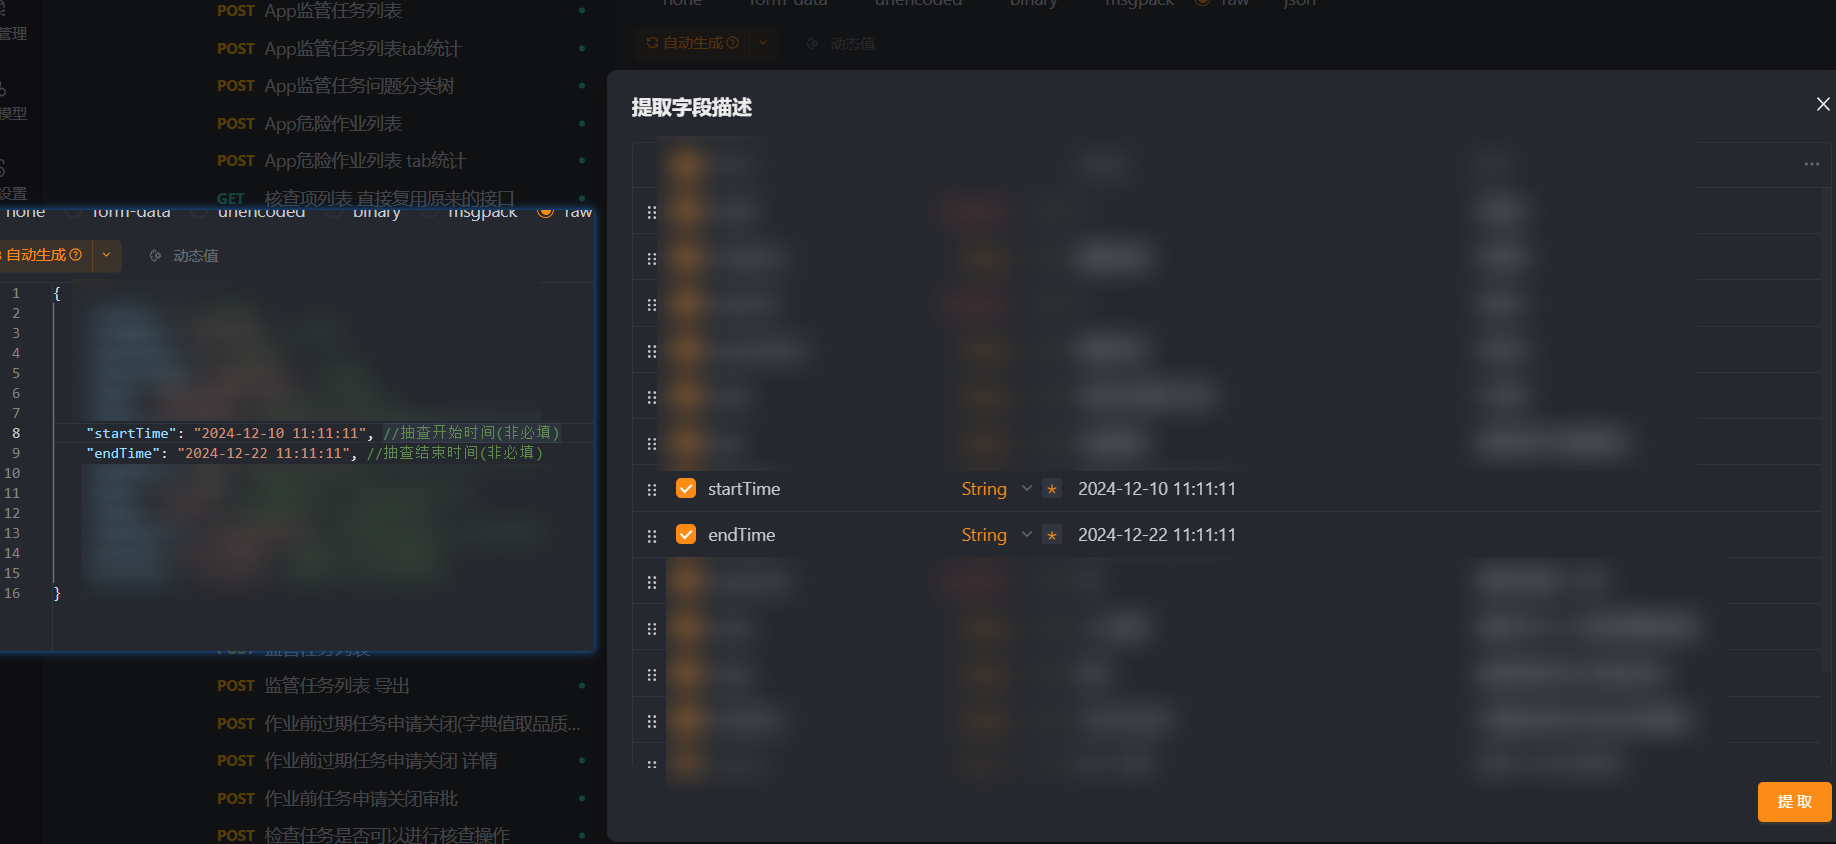Click the comment //抽查结束时间(非必填)
1836x844 pixels.
pyautogui.click(x=455, y=453)
